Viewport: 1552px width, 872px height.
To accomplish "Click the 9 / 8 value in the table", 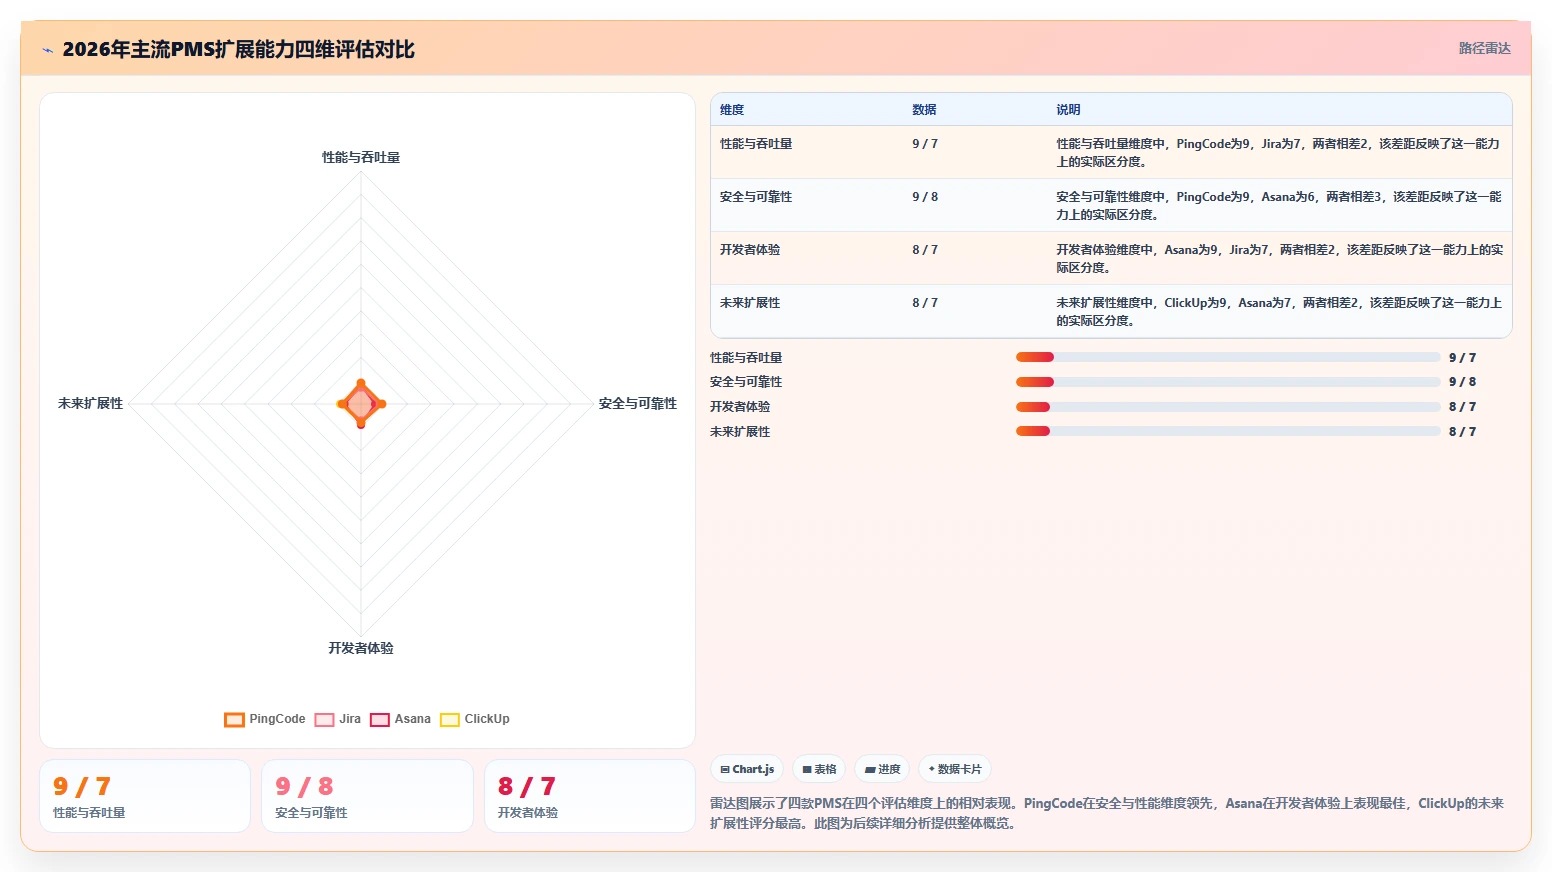I will [925, 197].
